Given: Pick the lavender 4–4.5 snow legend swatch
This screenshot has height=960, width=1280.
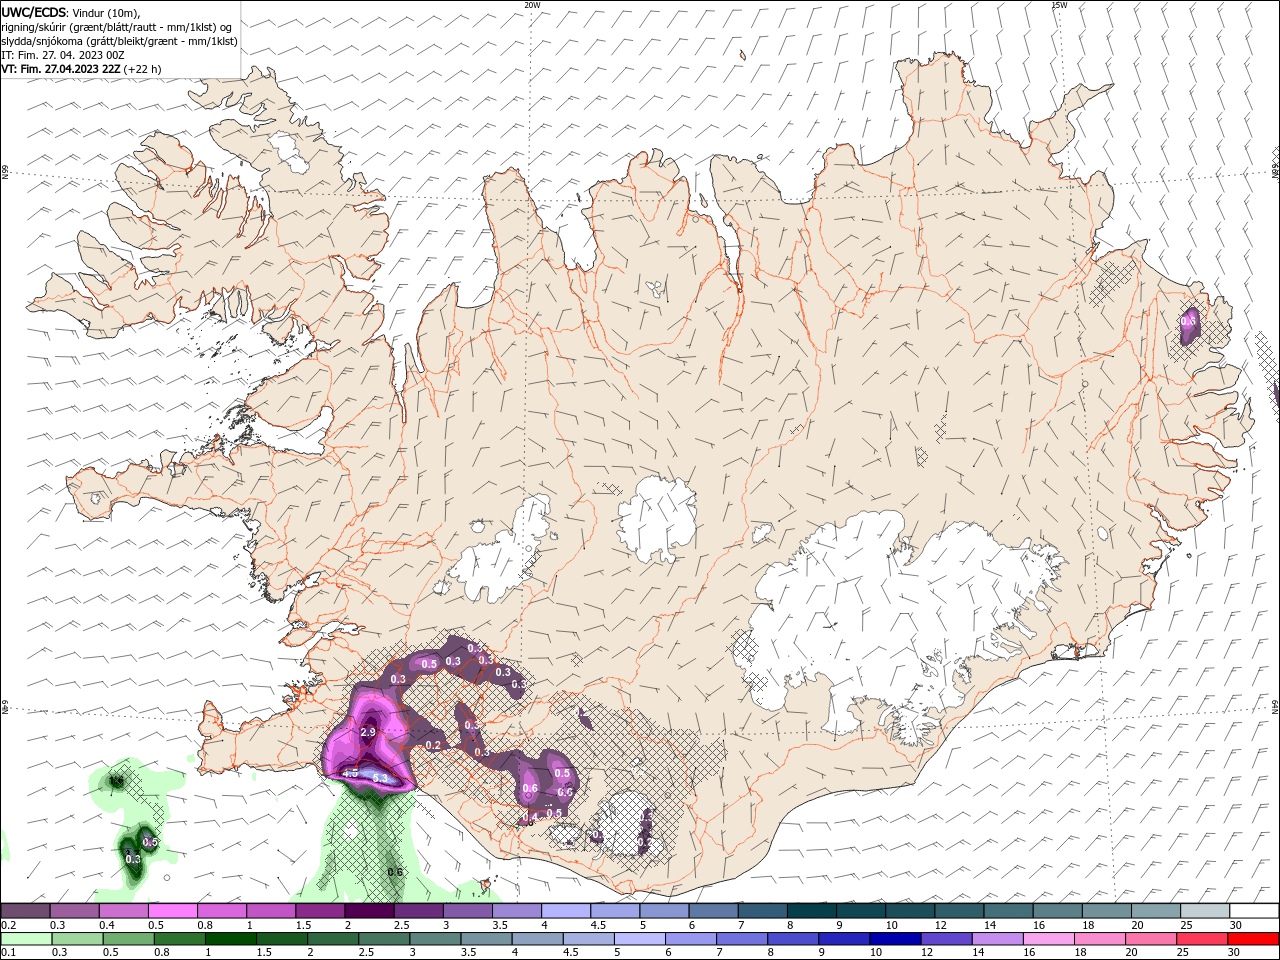Looking at the screenshot, I should (x=565, y=911).
